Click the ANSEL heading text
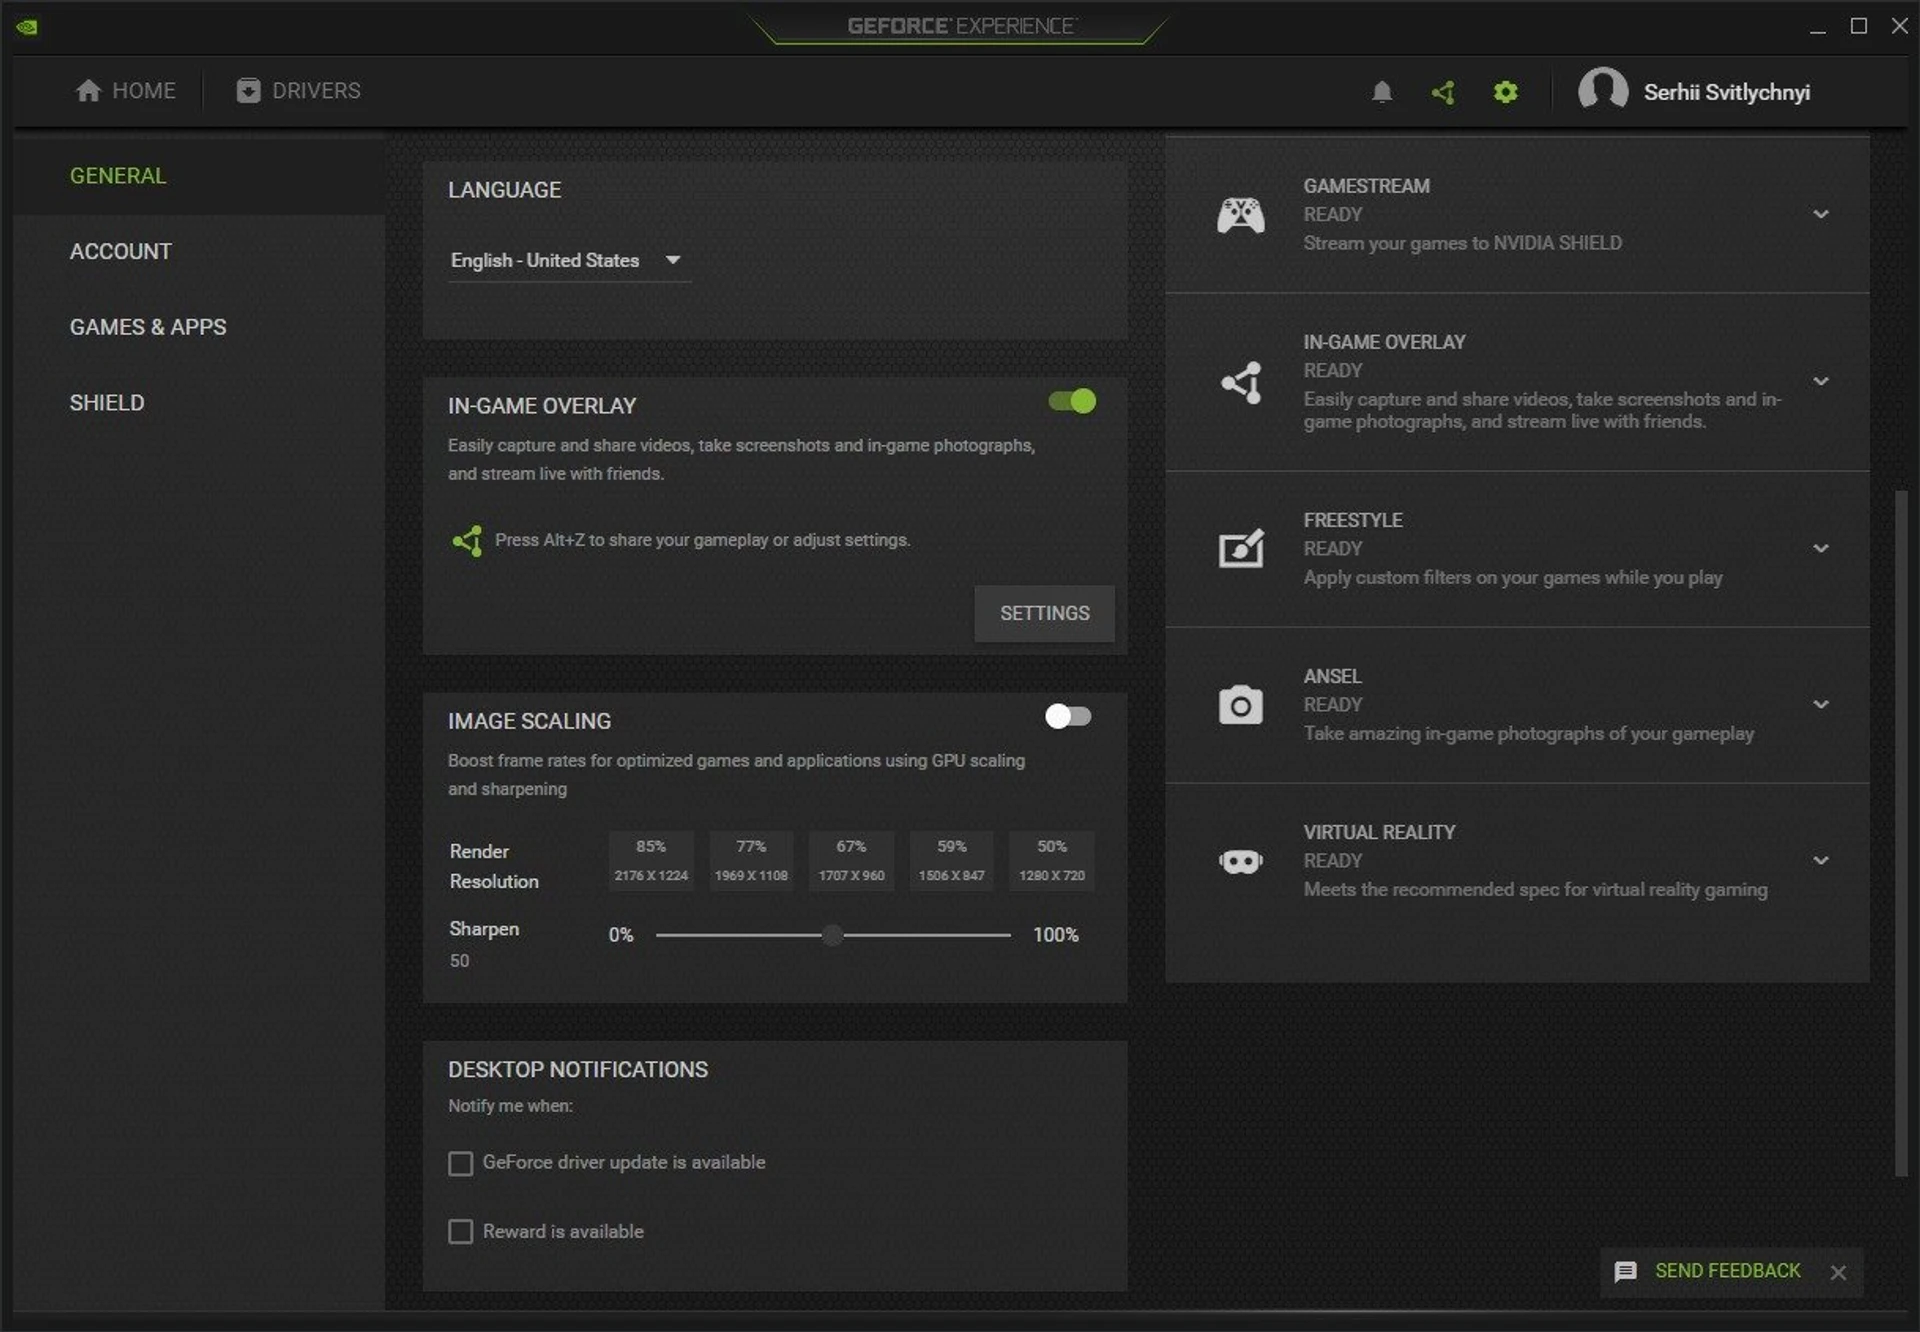The image size is (1920, 1332). [x=1332, y=676]
